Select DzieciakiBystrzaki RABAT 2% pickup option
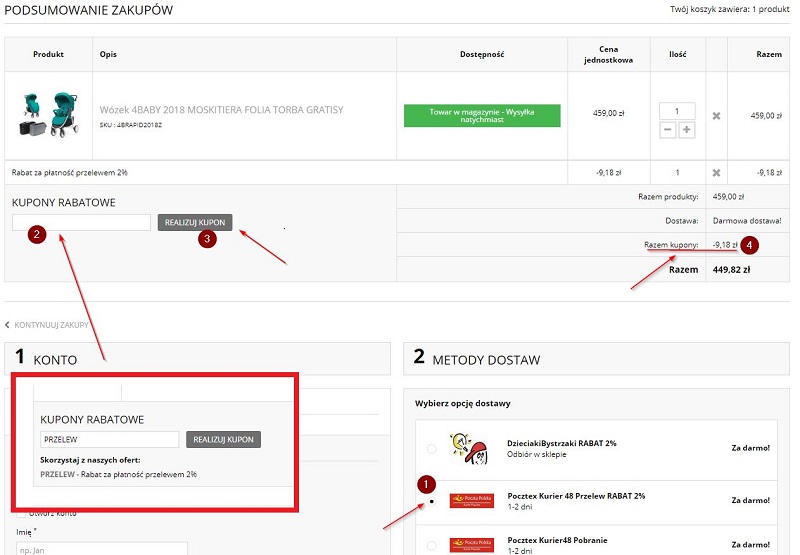The image size is (800, 555). (x=431, y=448)
